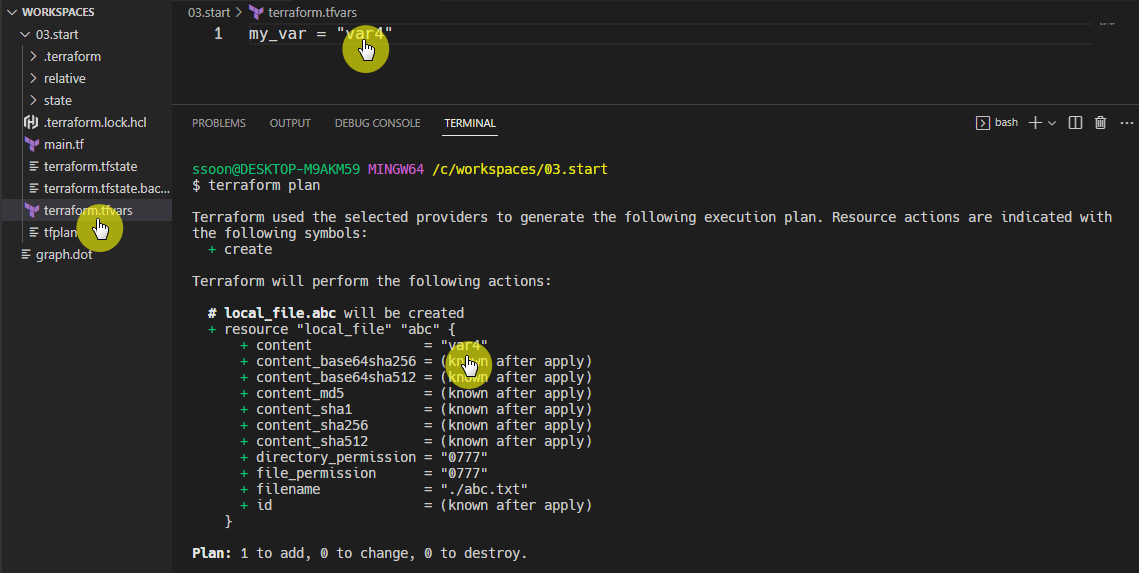Screen dimensions: 1139x573
Task: Click the "./abc.txt" filename value
Action: [484, 489]
